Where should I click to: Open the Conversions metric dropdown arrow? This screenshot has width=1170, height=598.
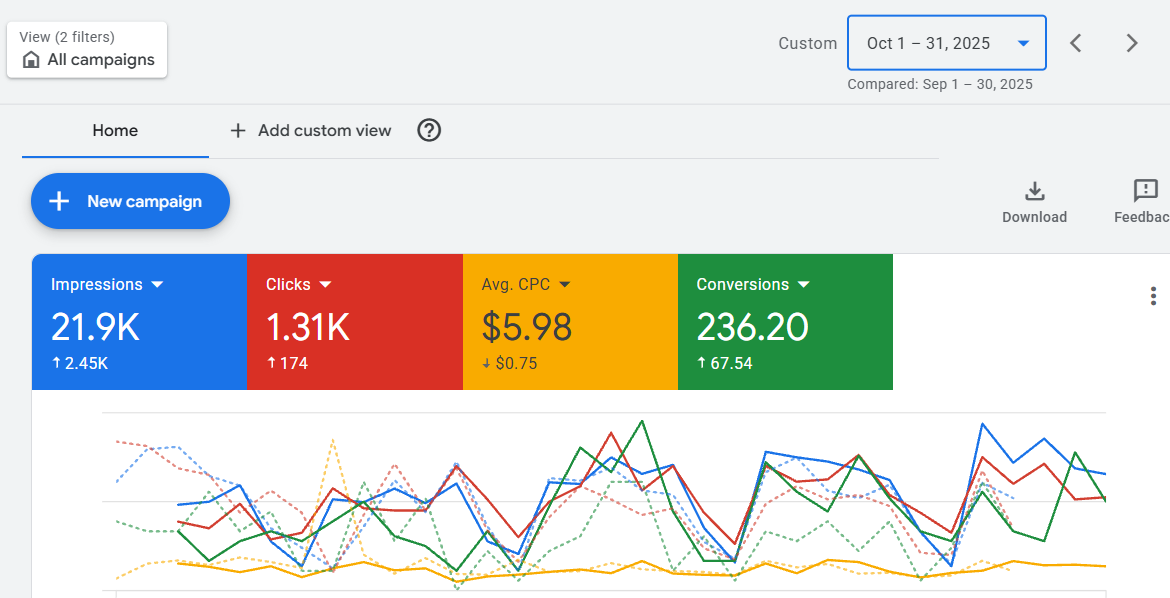tap(804, 285)
